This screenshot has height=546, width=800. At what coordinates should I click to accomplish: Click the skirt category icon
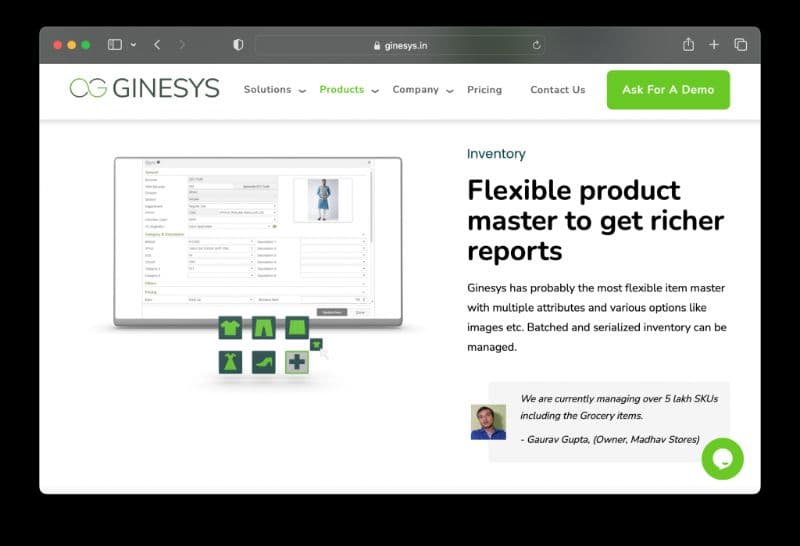[x=296, y=328]
